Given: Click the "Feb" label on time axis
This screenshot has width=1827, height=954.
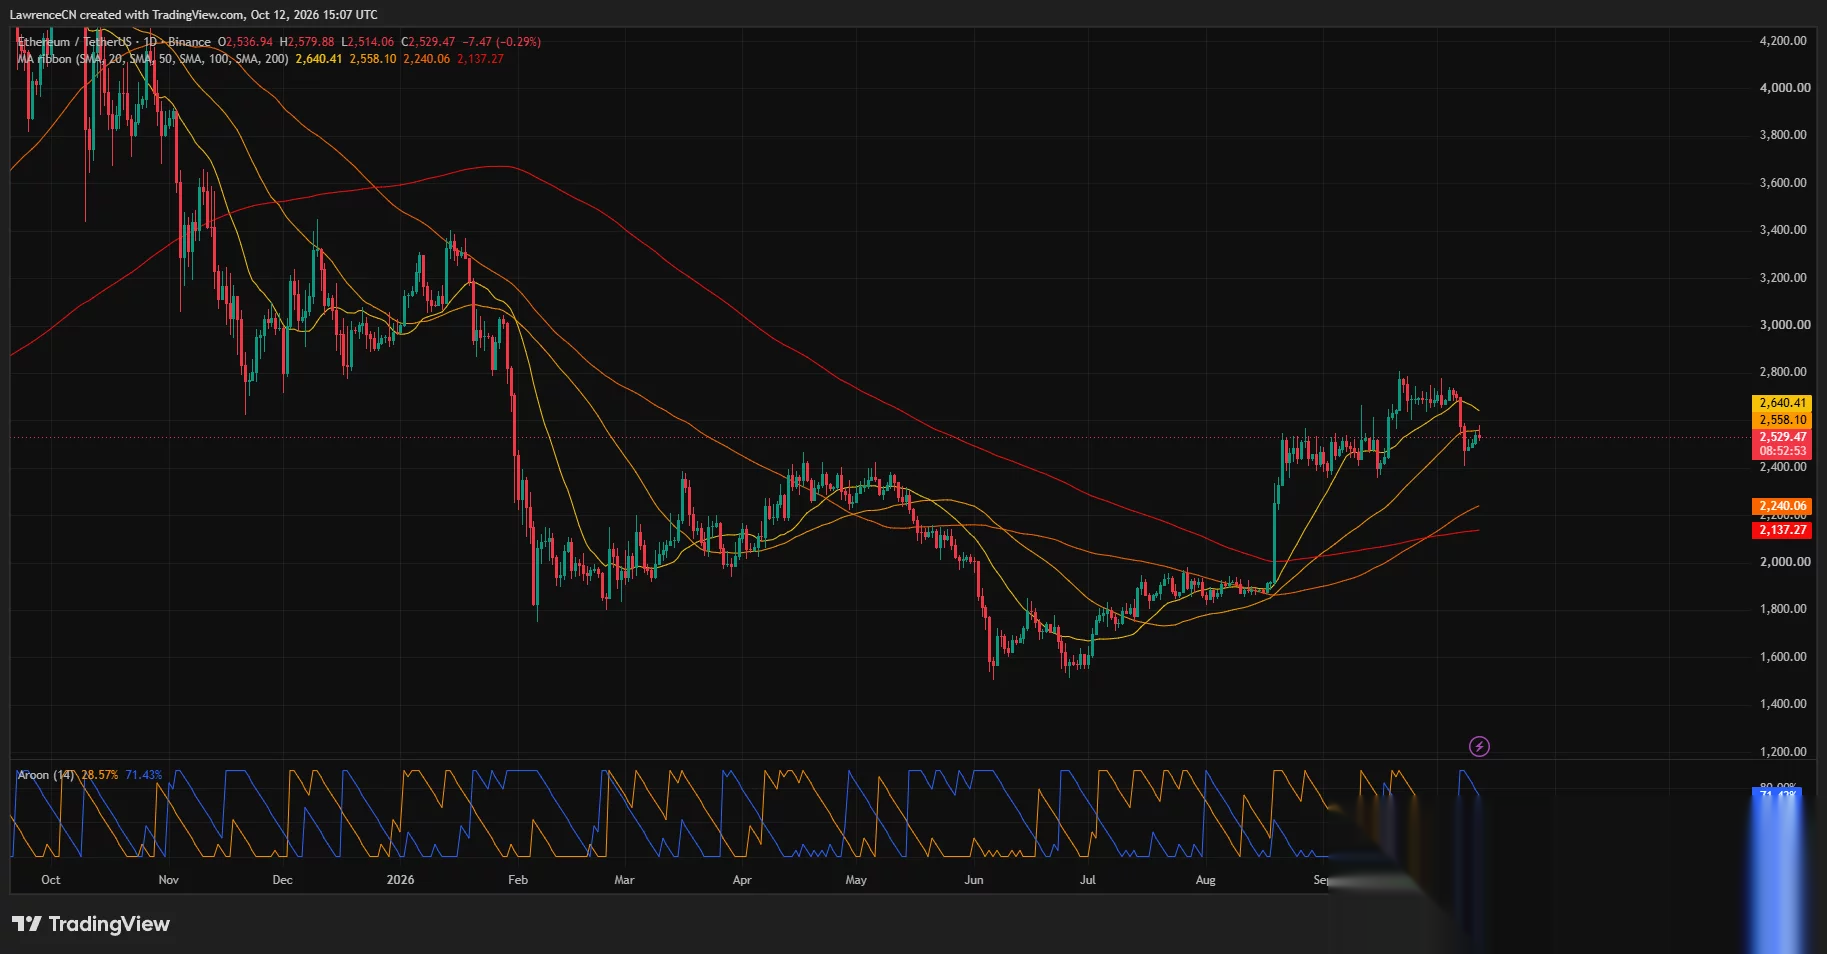Looking at the screenshot, I should click(x=518, y=880).
